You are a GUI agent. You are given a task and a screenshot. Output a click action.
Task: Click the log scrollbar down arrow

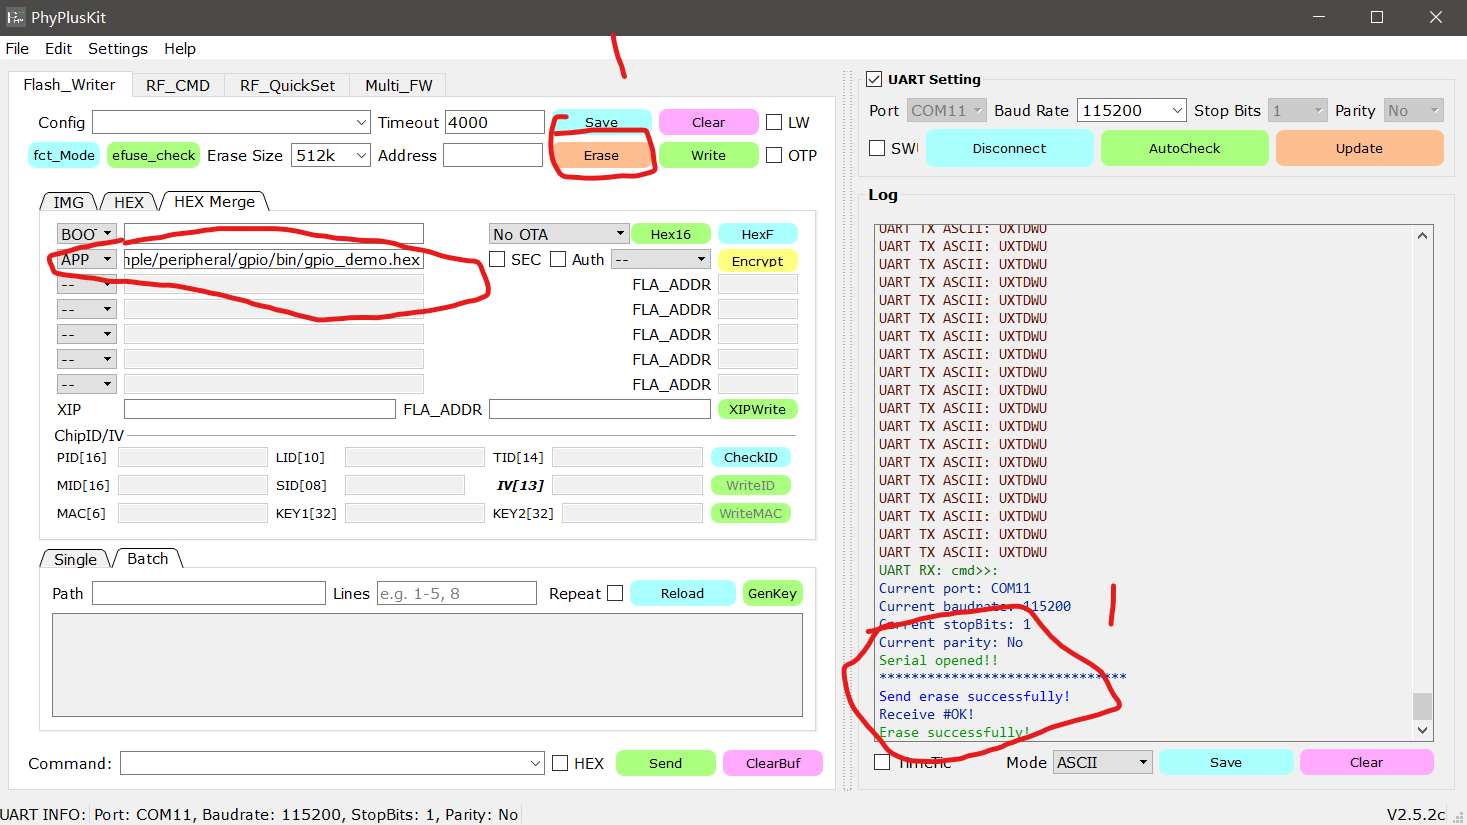point(1422,731)
